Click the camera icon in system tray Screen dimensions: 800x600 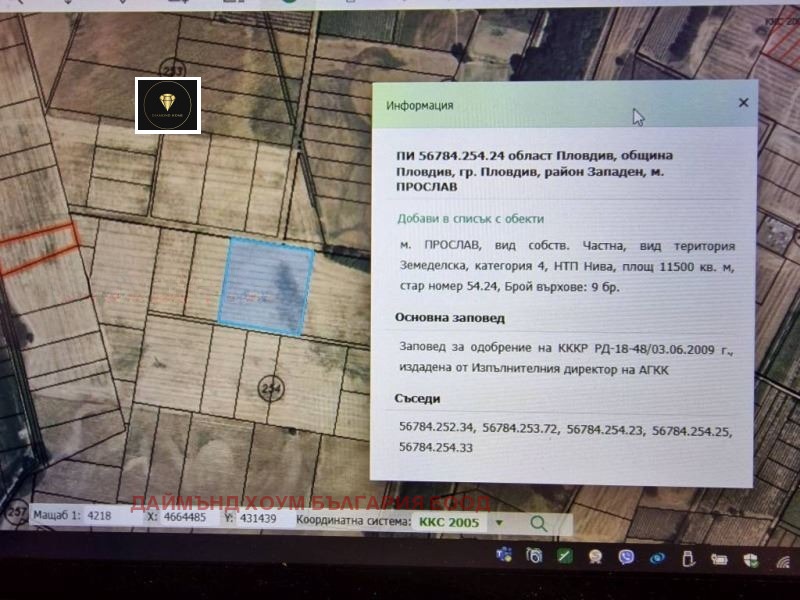[x=535, y=556]
